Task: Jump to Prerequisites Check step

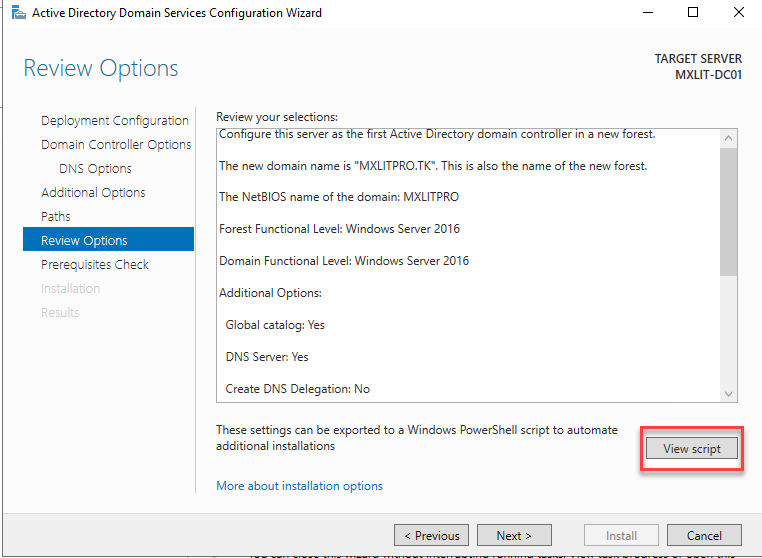Action: pyautogui.click(x=94, y=265)
